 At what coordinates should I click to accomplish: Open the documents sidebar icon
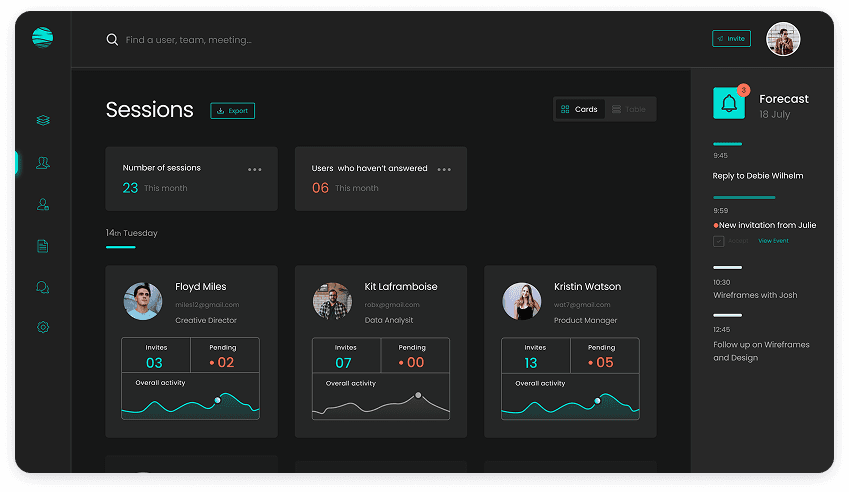[x=42, y=246]
